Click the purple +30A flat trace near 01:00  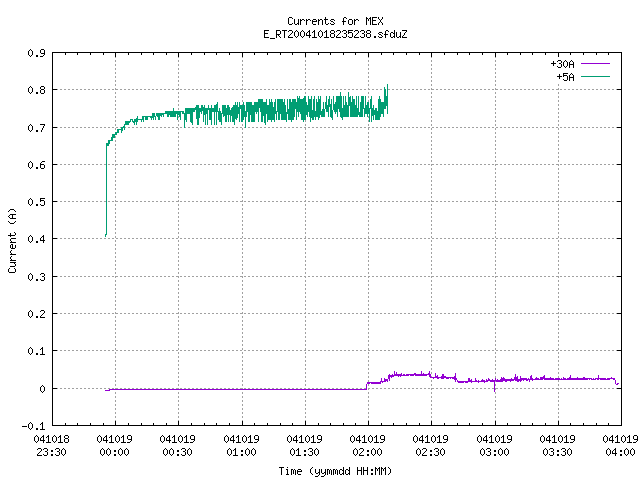click(242, 389)
